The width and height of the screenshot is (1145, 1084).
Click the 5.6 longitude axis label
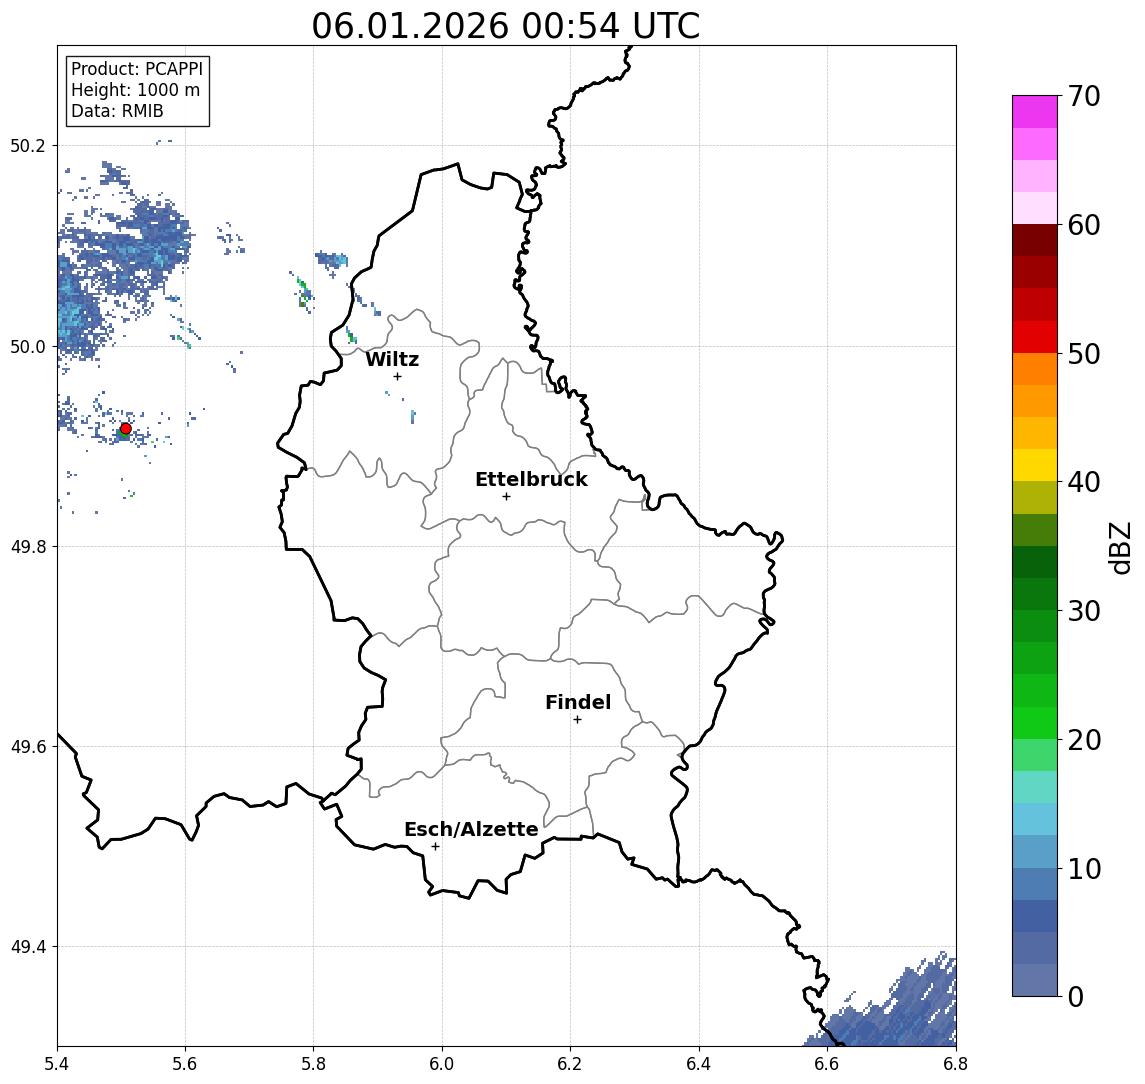(185, 1064)
